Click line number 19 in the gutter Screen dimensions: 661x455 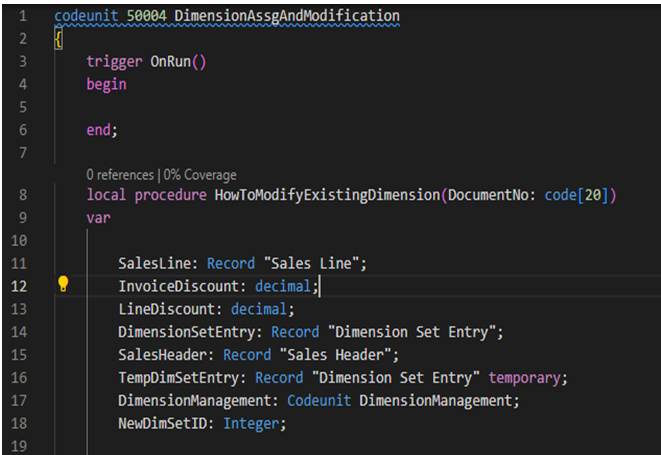coord(19,446)
